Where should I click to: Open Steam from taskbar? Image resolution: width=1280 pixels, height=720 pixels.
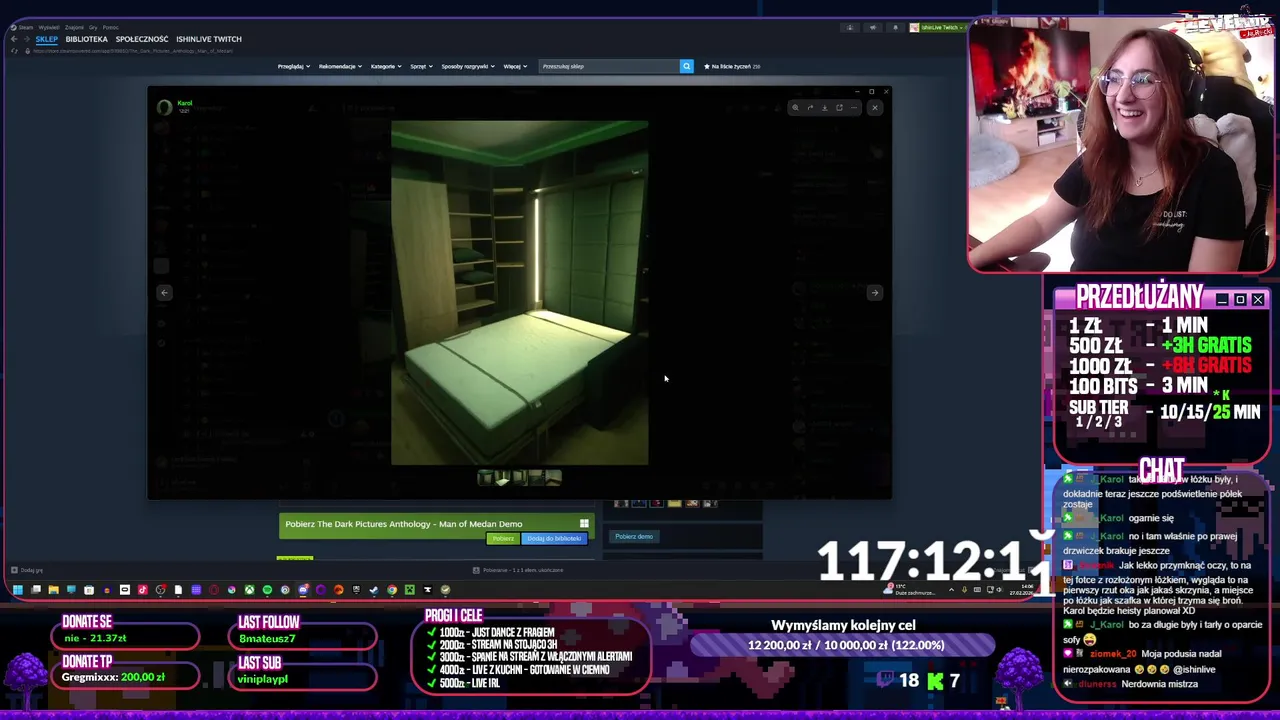(374, 590)
